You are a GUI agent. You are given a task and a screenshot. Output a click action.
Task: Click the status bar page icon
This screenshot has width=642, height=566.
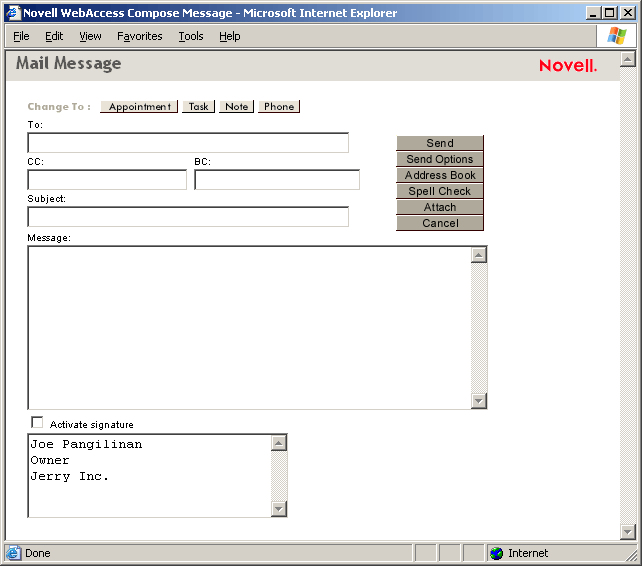(13, 553)
